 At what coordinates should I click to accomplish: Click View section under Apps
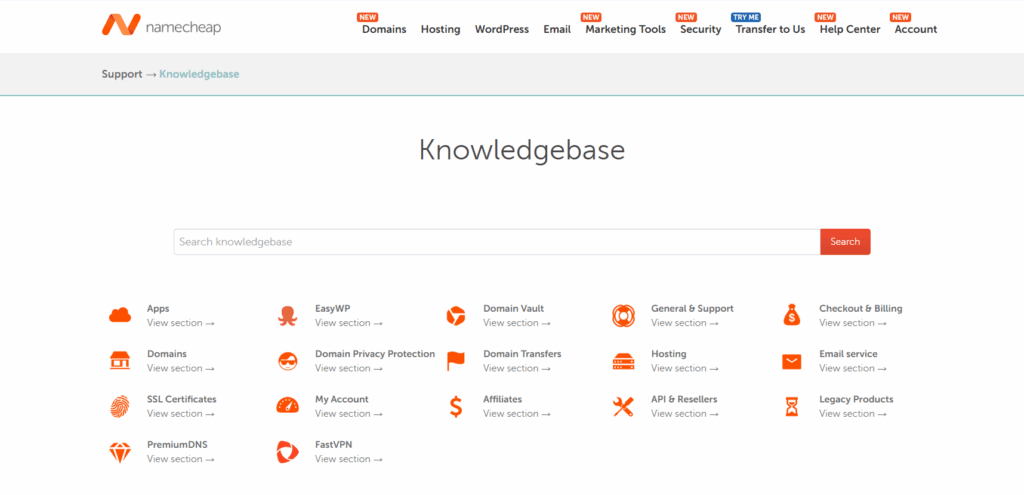coord(181,323)
